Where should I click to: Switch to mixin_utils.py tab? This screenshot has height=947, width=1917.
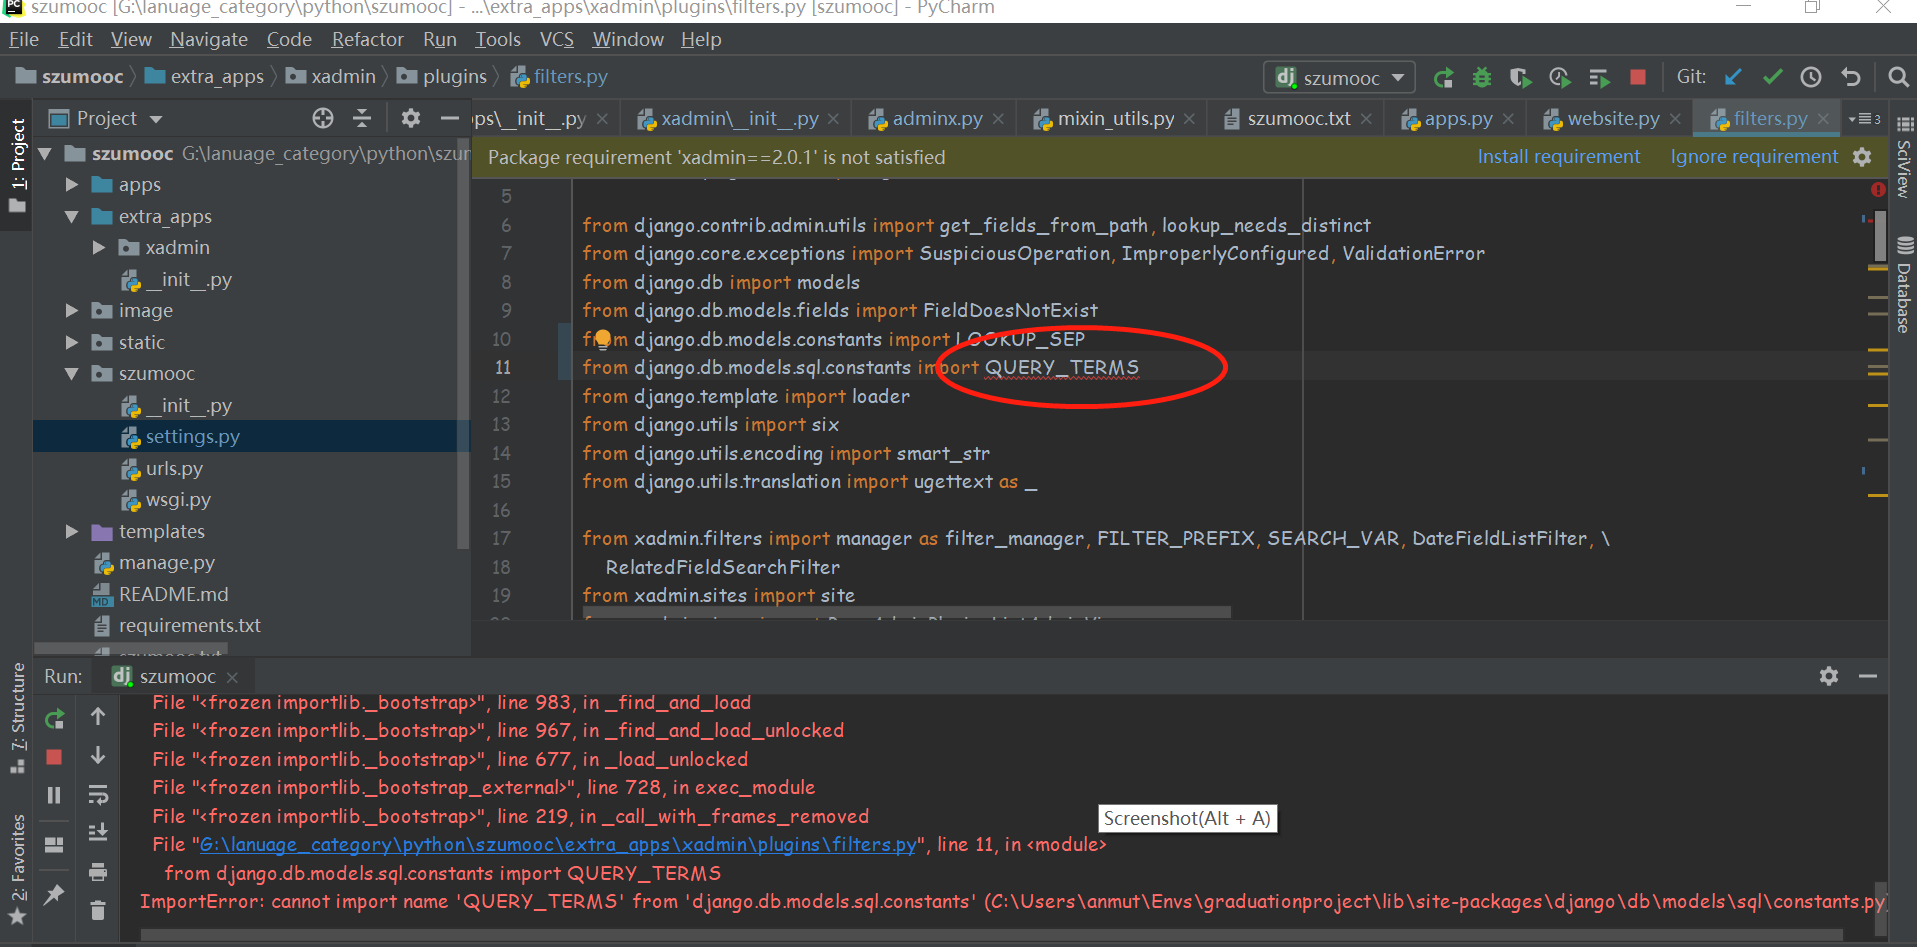(1115, 118)
